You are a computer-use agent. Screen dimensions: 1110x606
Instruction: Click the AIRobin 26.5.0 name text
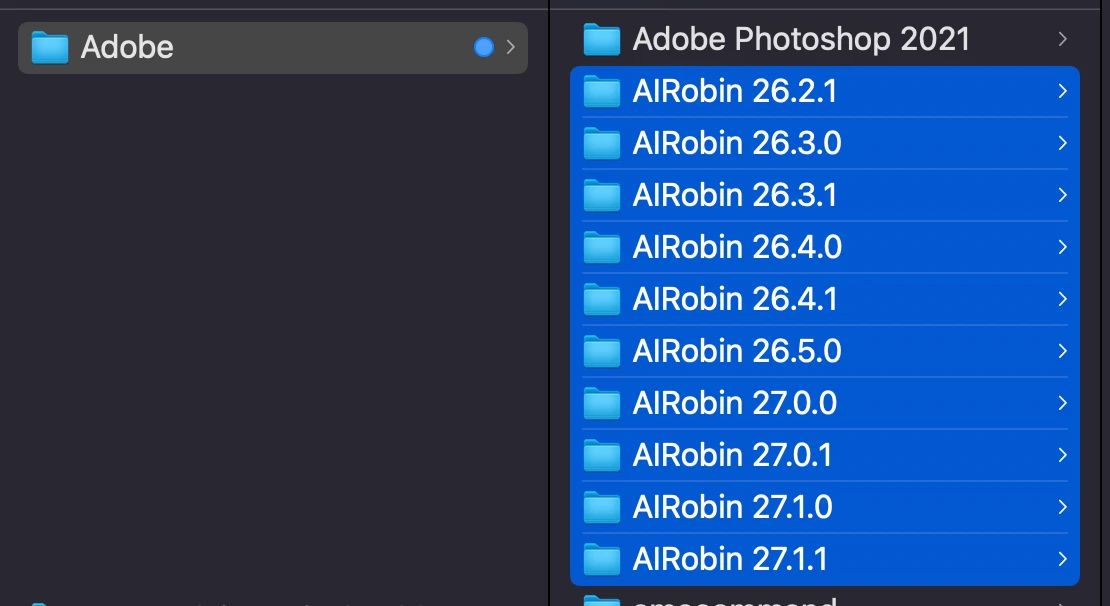(x=737, y=351)
